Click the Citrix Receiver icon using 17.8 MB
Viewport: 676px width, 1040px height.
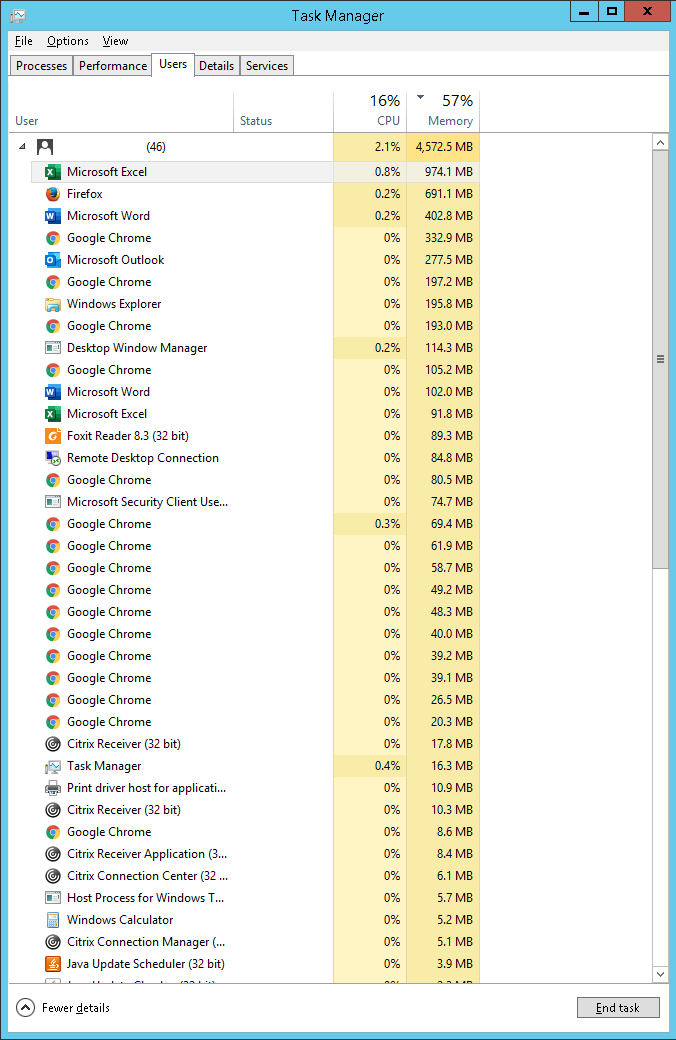52,744
